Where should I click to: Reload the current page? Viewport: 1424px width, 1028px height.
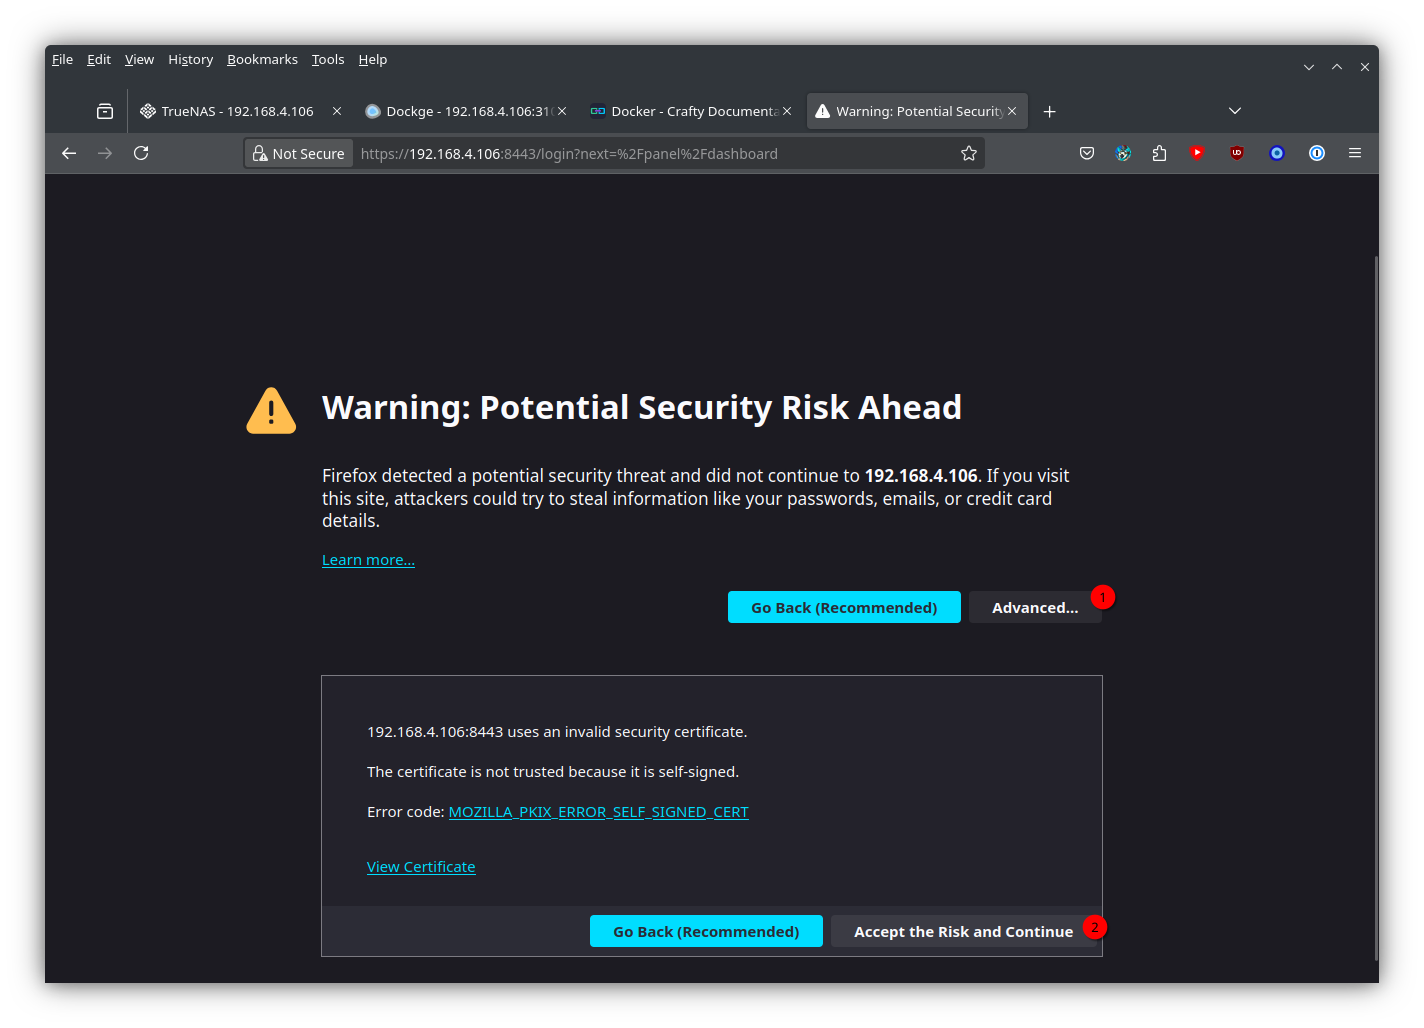[x=141, y=153]
